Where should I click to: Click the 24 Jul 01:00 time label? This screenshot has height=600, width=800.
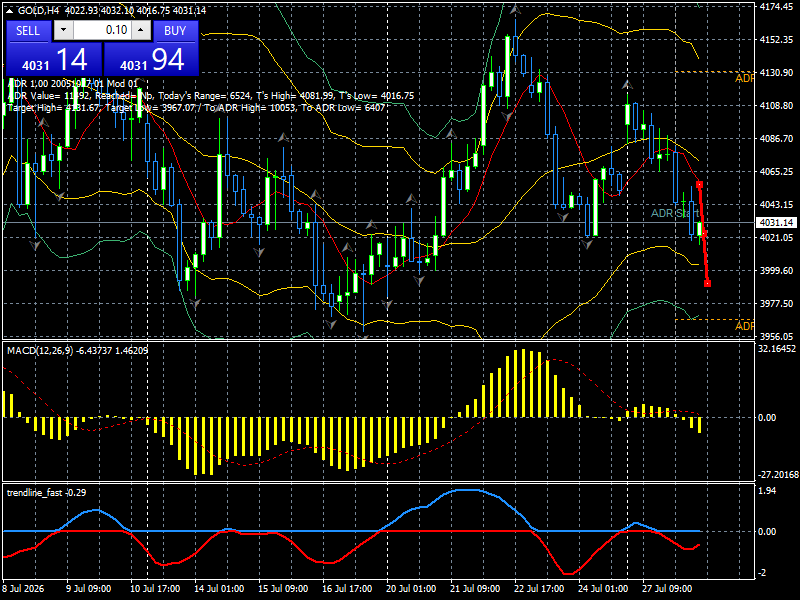click(604, 589)
